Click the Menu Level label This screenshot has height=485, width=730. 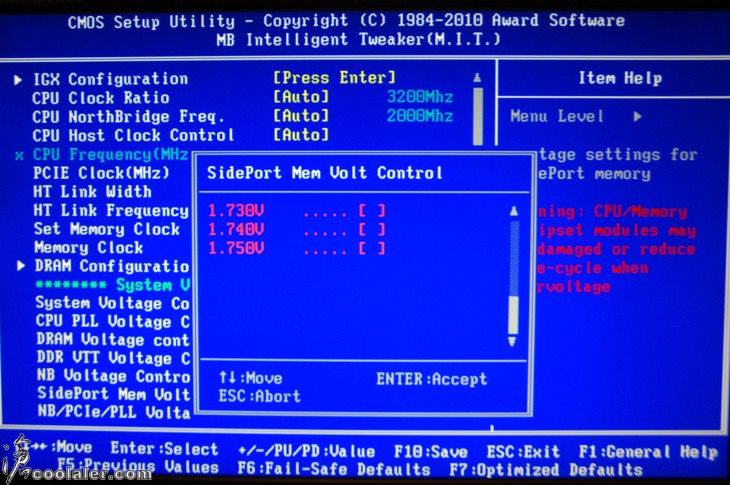click(557, 116)
